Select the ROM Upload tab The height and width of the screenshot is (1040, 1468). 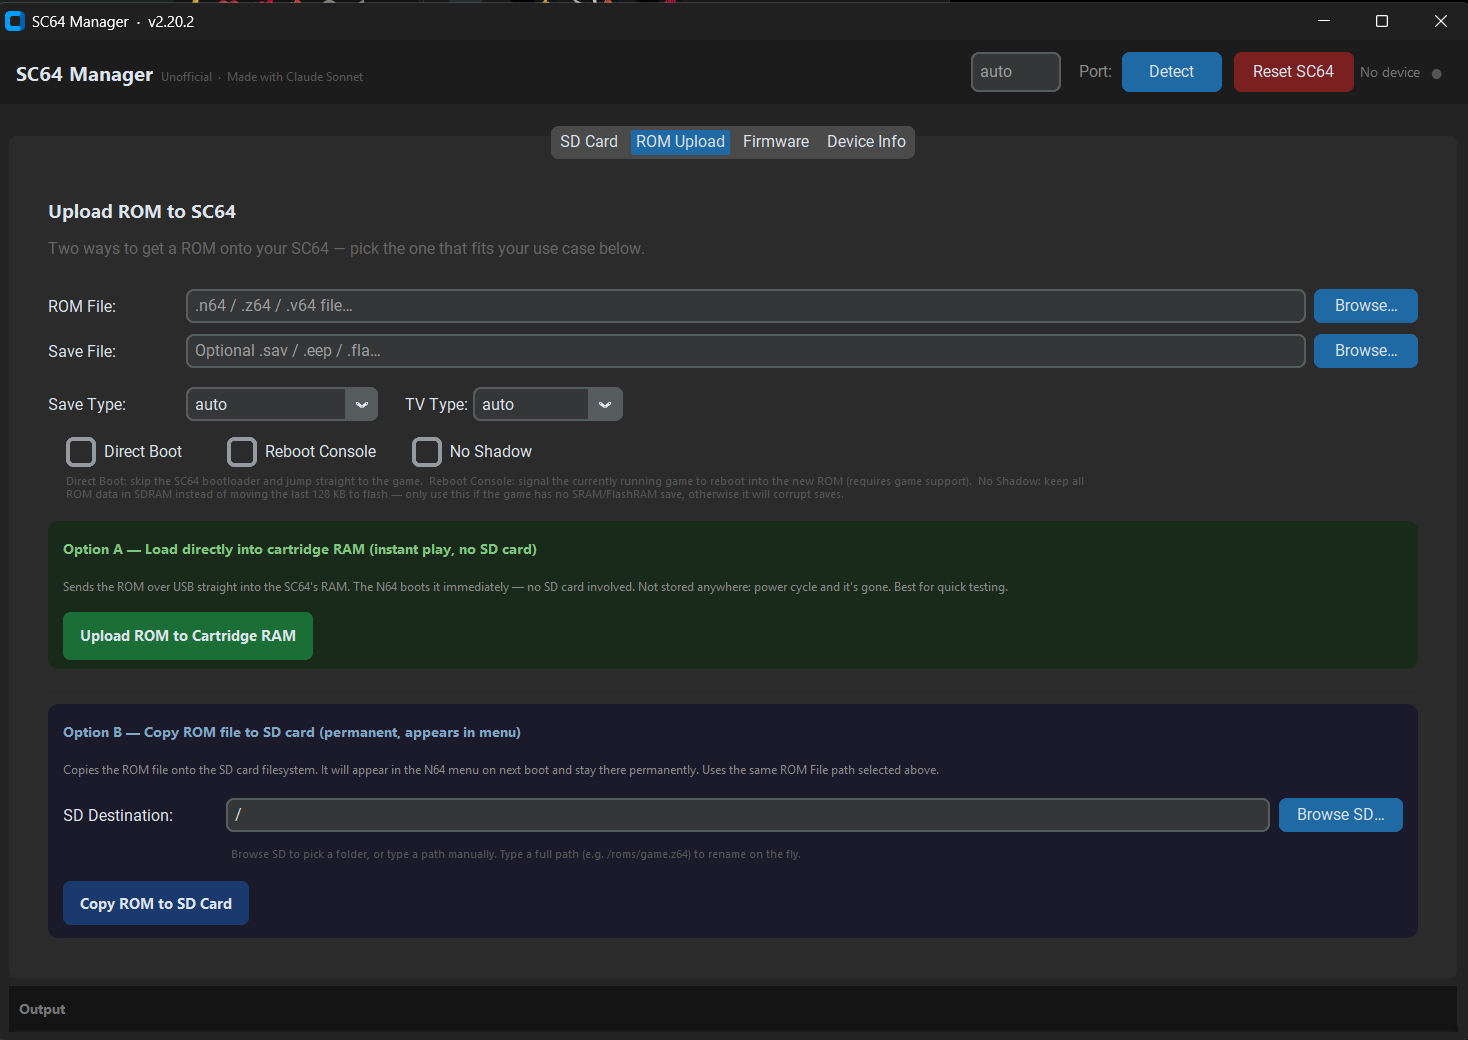coord(680,142)
